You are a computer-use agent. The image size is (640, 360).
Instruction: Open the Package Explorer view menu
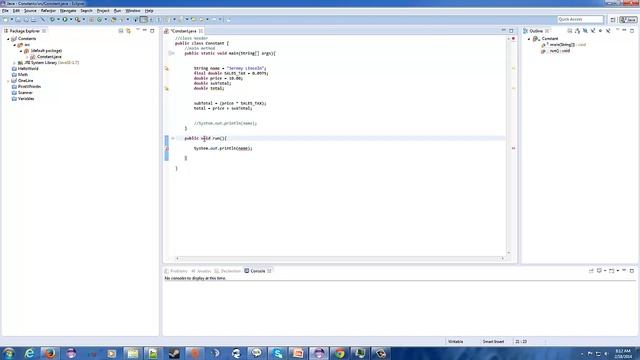(138, 30)
